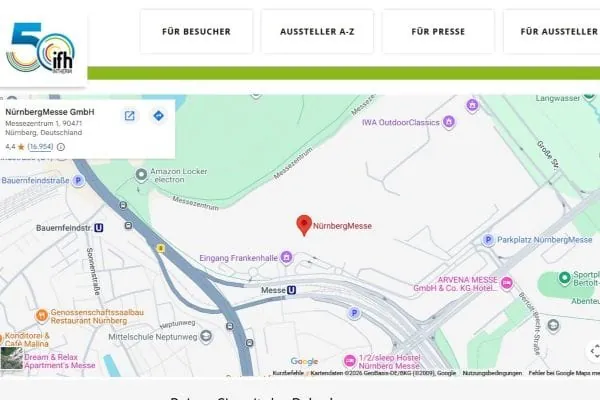
Task: Open Nutzungsbedingungen terms link
Action: point(492,373)
